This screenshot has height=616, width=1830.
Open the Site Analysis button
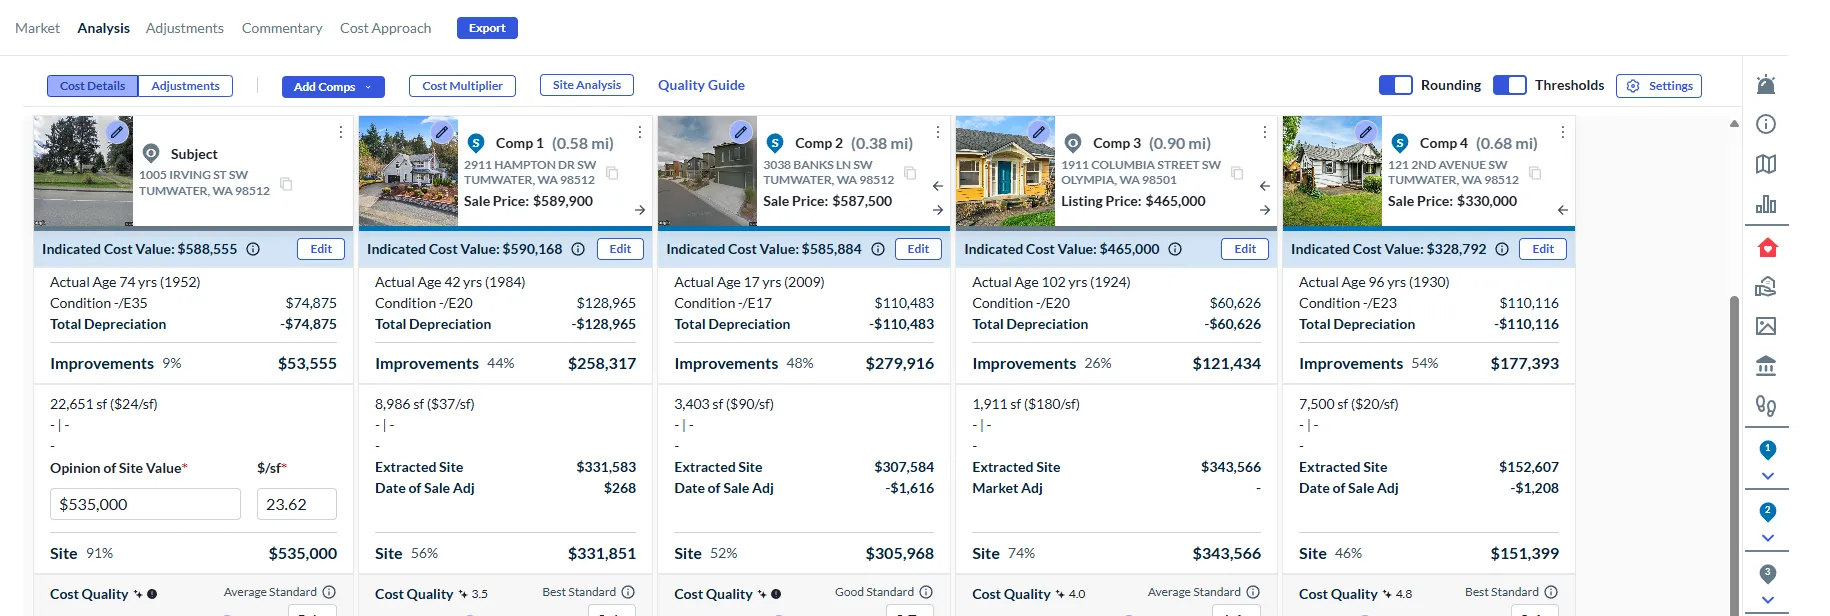(x=587, y=85)
